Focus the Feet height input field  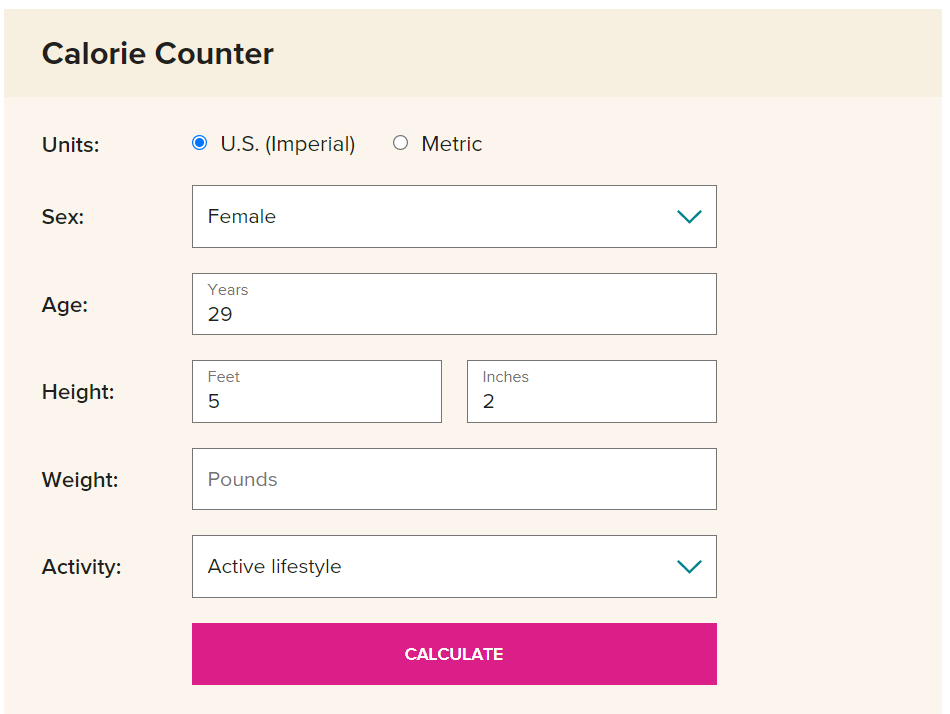pyautogui.click(x=317, y=392)
